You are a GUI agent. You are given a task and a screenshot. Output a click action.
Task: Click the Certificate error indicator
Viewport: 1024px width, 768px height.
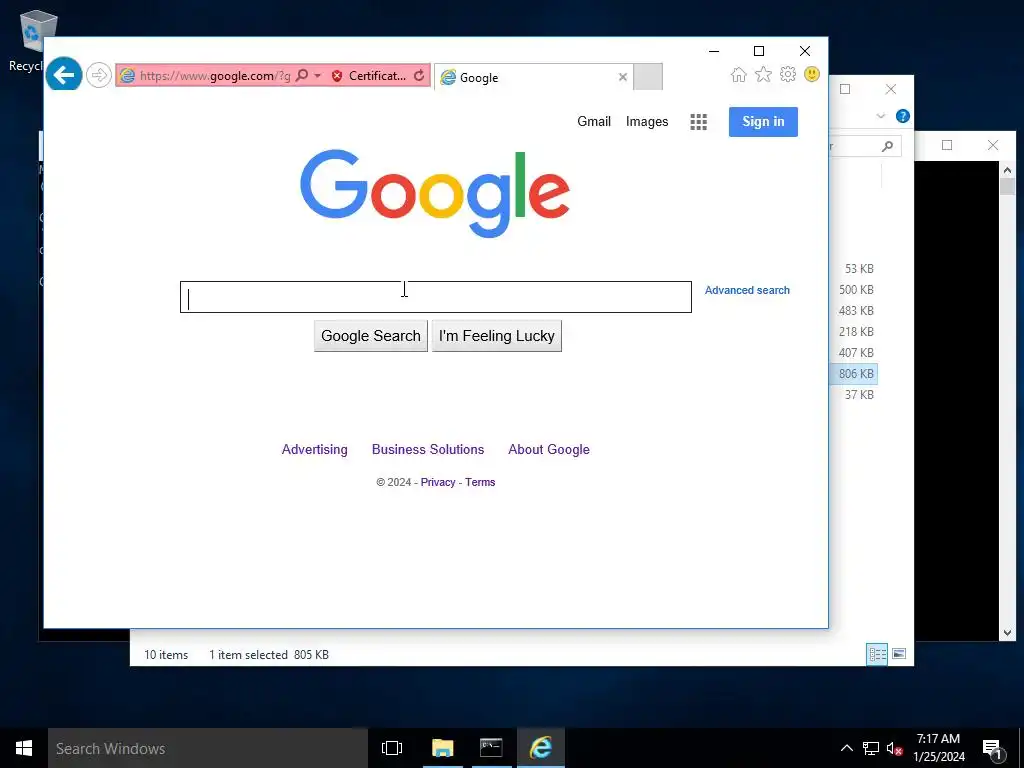pyautogui.click(x=369, y=76)
